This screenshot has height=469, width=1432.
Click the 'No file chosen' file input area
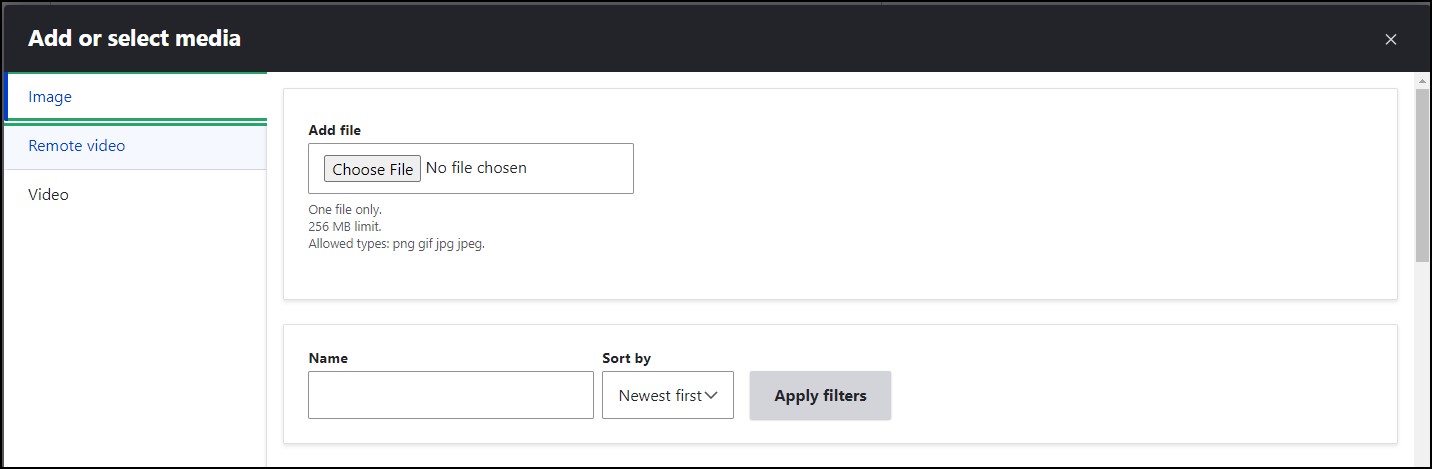click(476, 168)
